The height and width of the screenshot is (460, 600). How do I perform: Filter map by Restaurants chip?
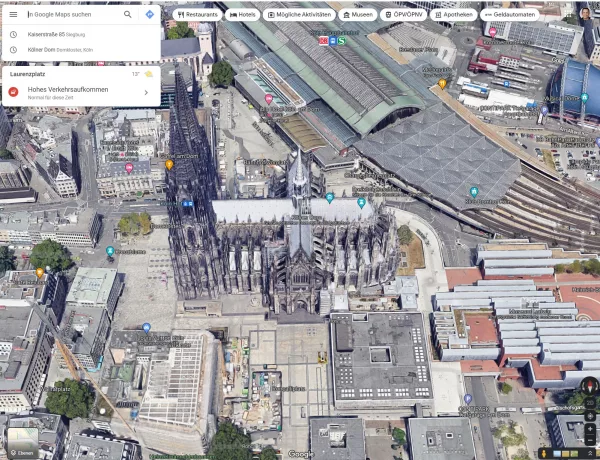point(197,15)
